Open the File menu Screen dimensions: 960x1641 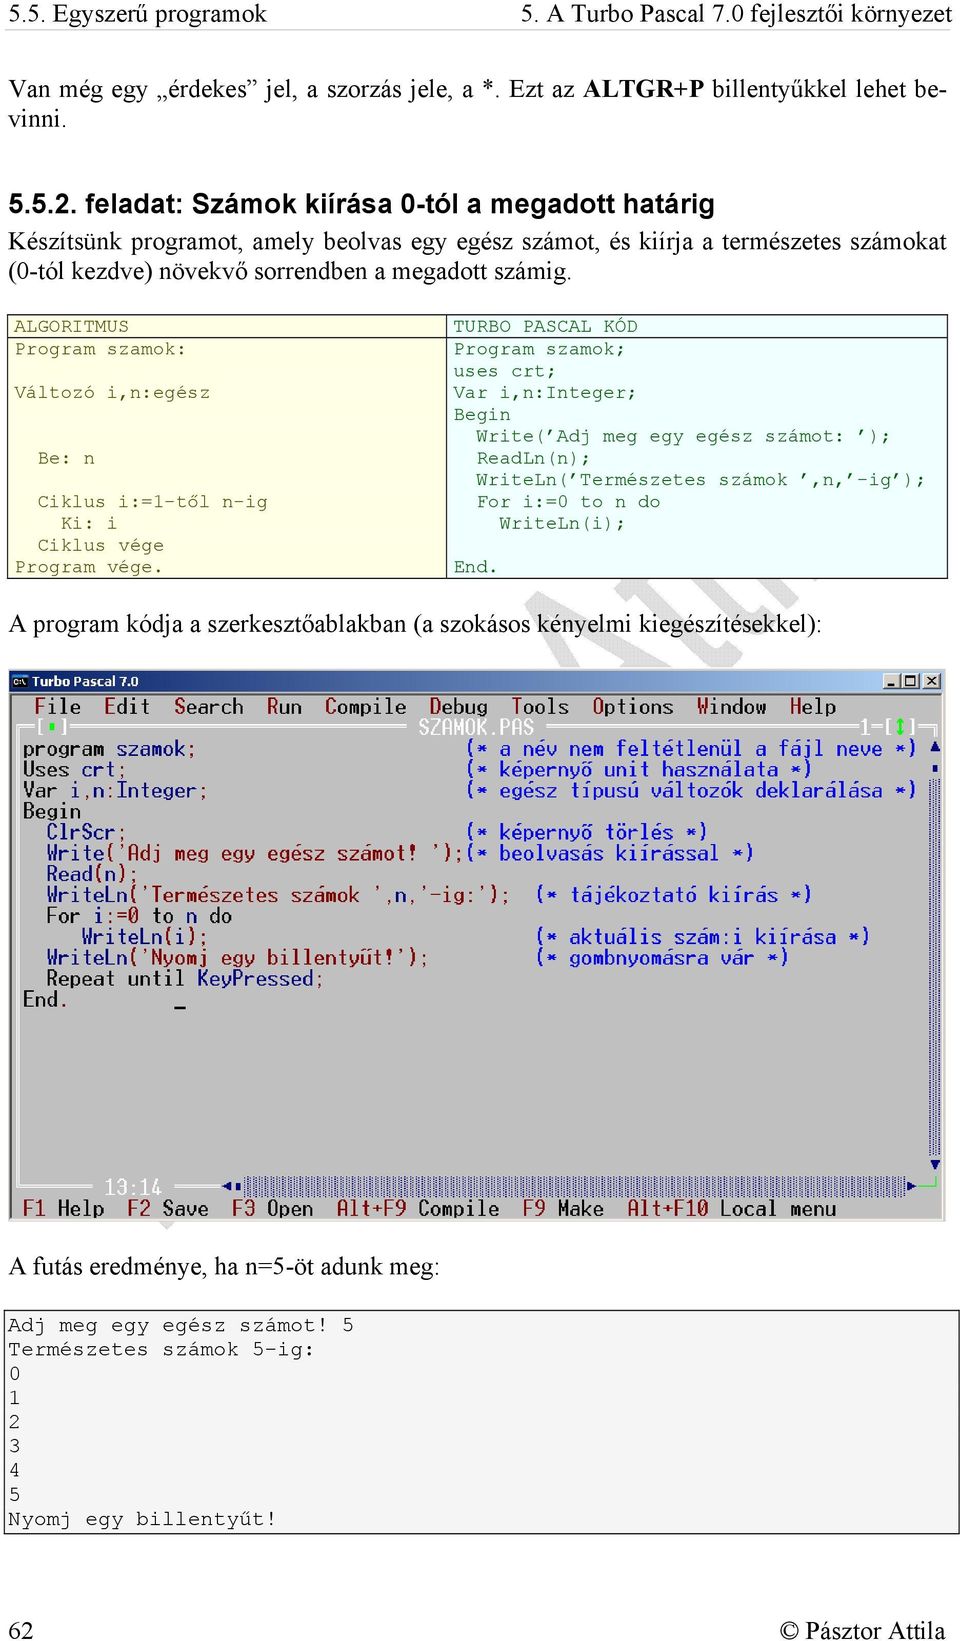tap(58, 707)
